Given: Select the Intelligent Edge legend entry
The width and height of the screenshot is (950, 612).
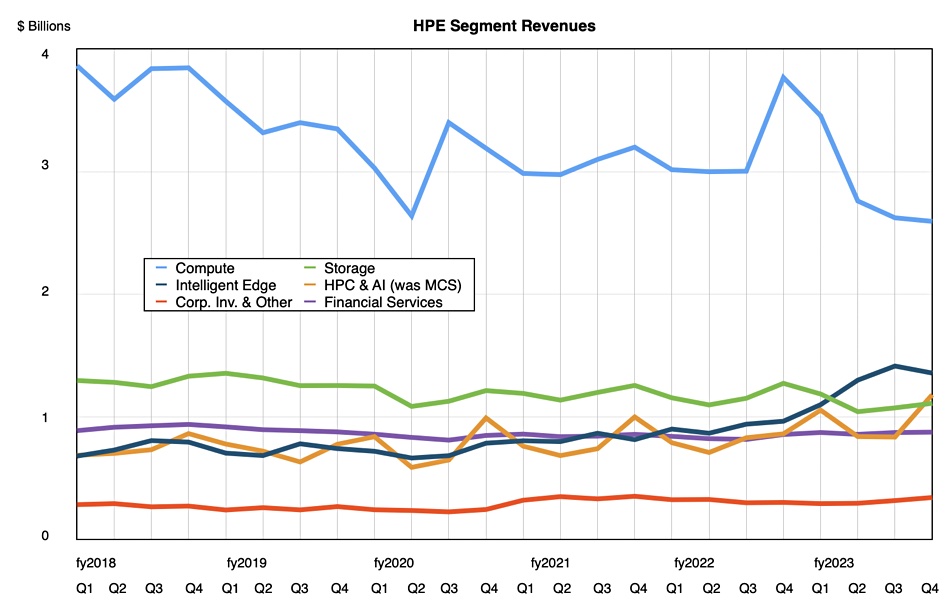Looking at the screenshot, I should [x=216, y=285].
